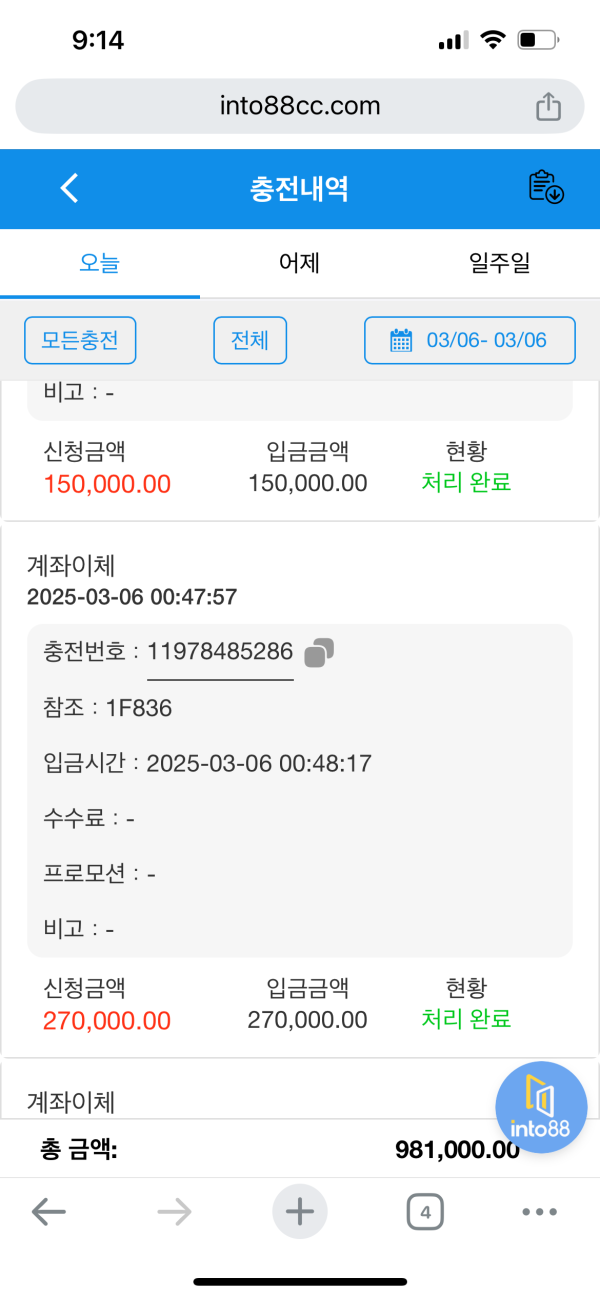The height and width of the screenshot is (1298, 600).
Task: Open browser more options three-dot menu
Action: tap(540, 1213)
